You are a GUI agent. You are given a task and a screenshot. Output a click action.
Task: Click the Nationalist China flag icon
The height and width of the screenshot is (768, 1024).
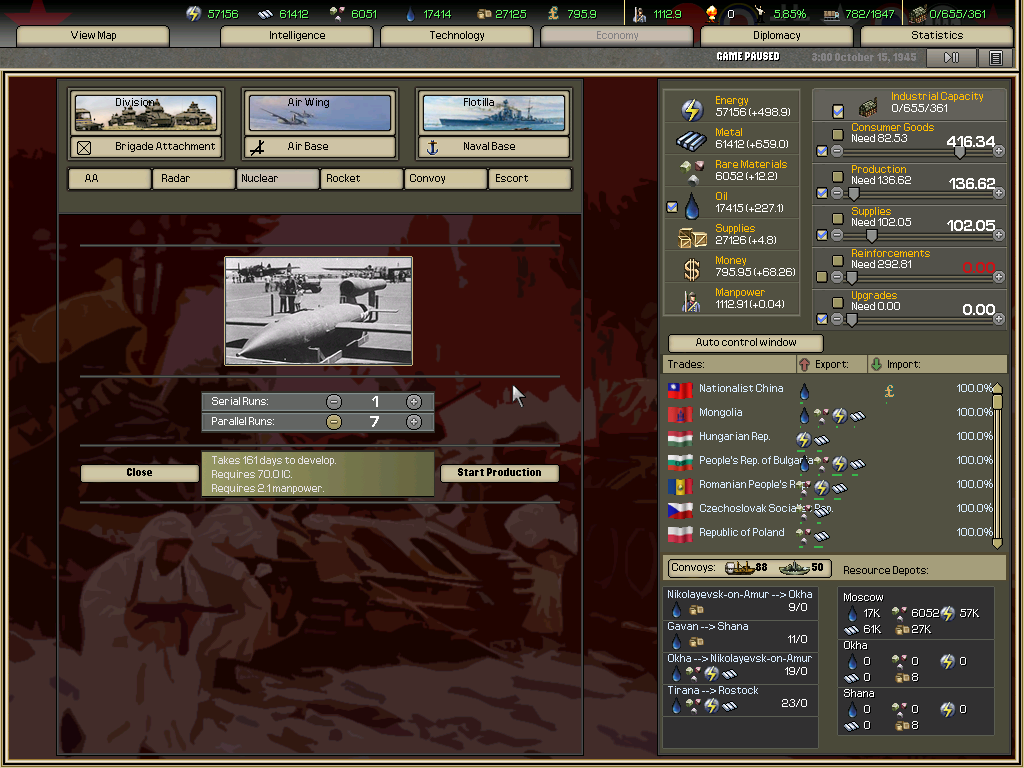(x=680, y=389)
